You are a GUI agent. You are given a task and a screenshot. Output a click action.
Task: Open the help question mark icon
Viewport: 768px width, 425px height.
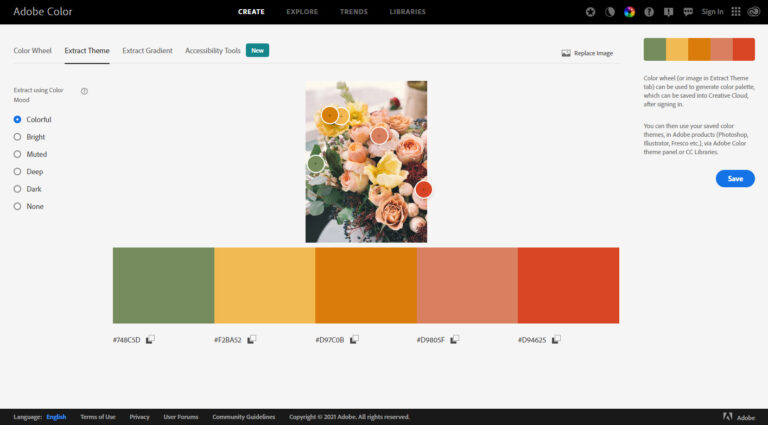point(649,12)
